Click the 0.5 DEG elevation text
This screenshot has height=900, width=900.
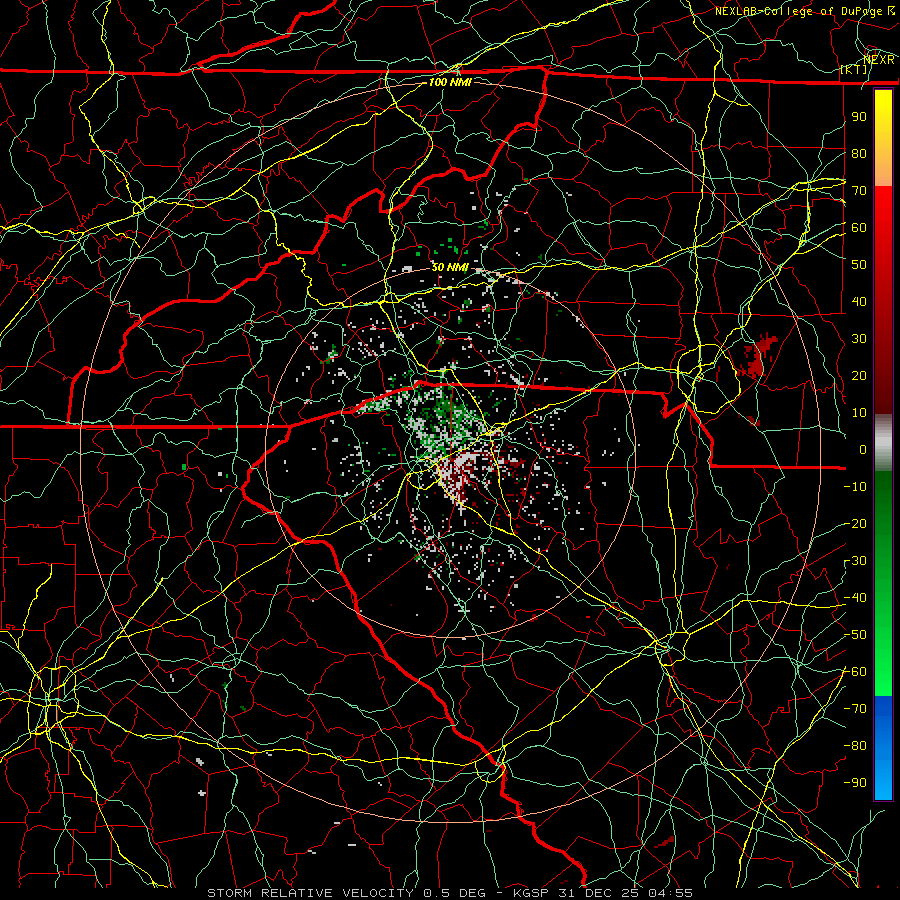click(454, 893)
